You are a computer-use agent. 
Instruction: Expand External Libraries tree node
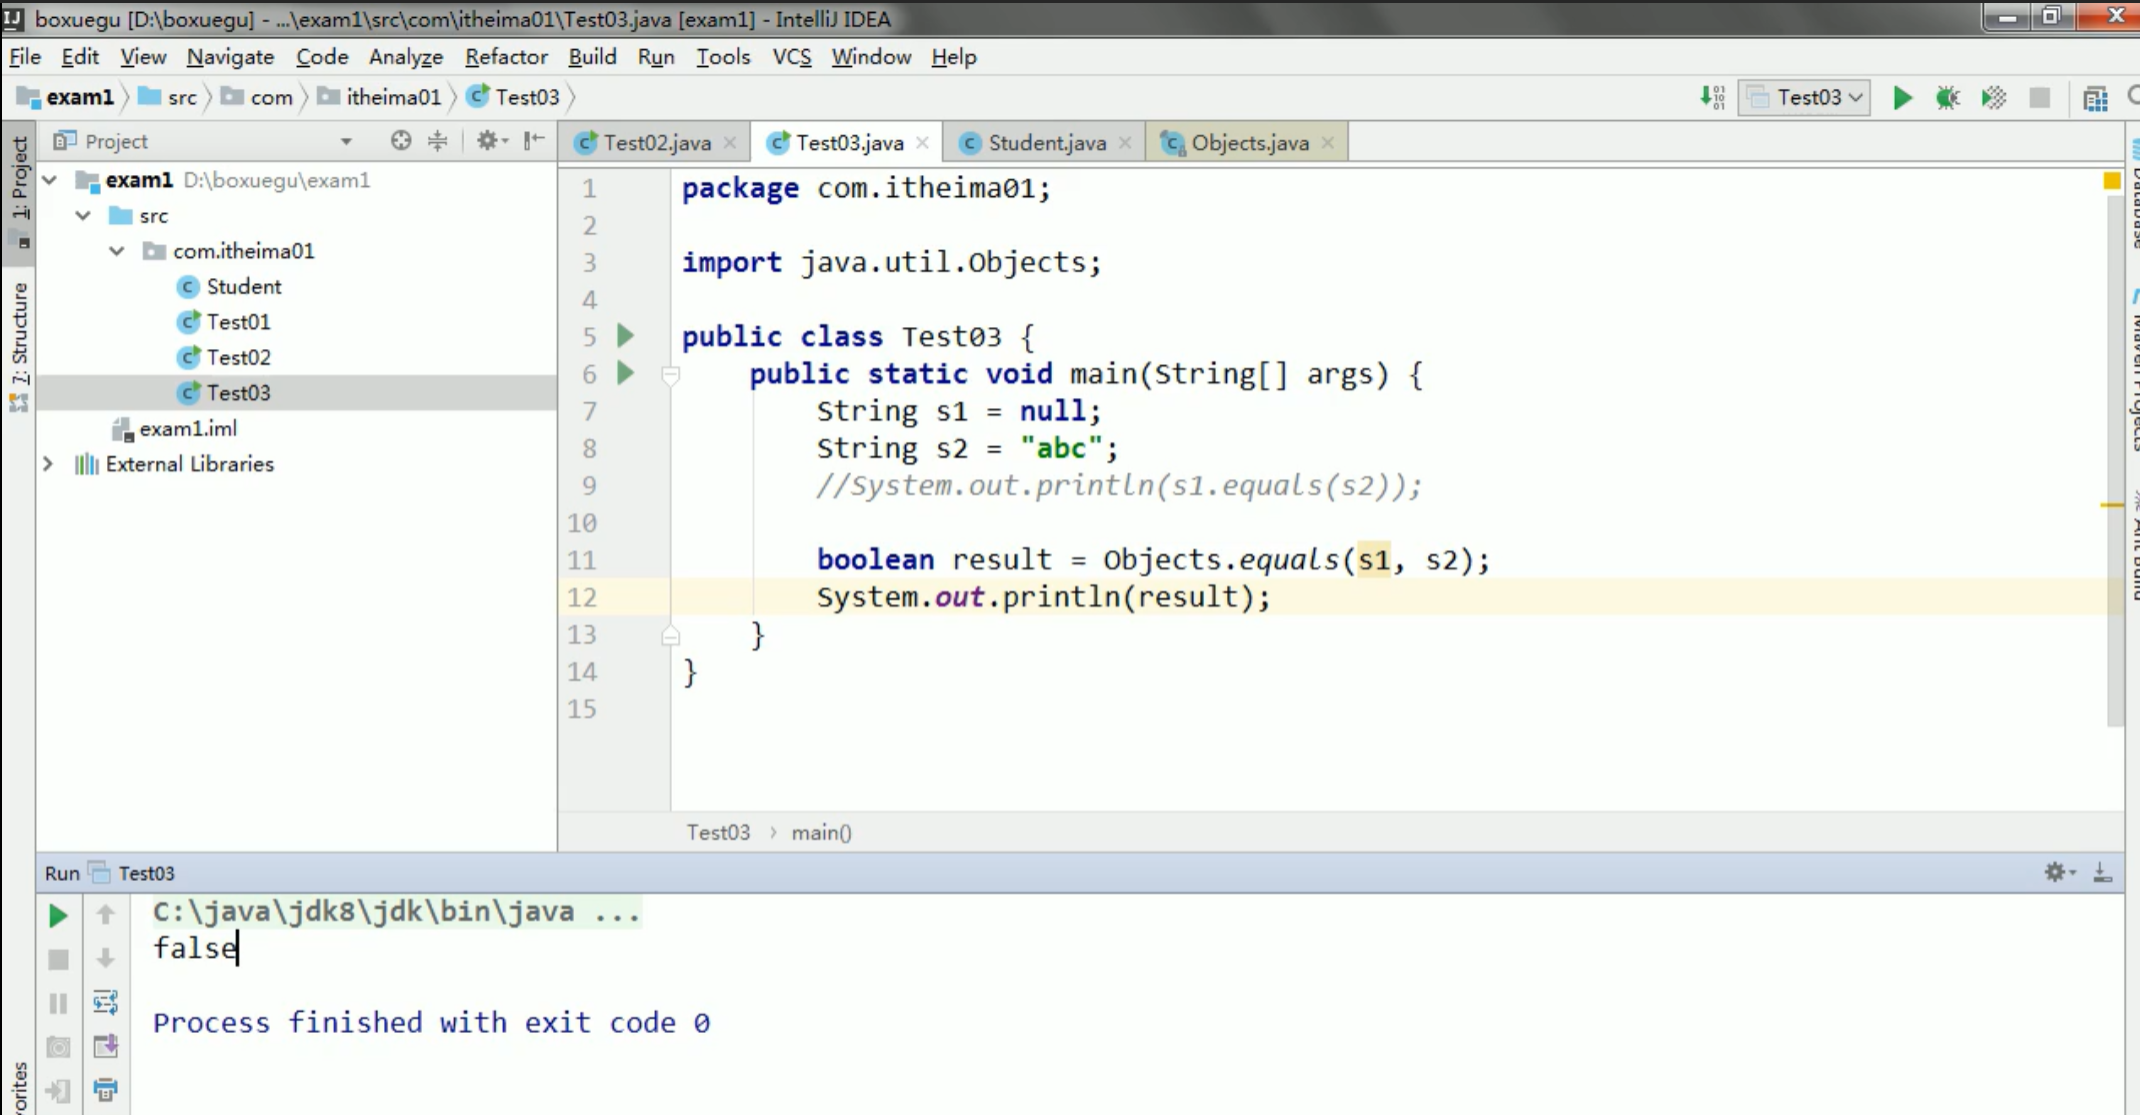[x=48, y=464]
